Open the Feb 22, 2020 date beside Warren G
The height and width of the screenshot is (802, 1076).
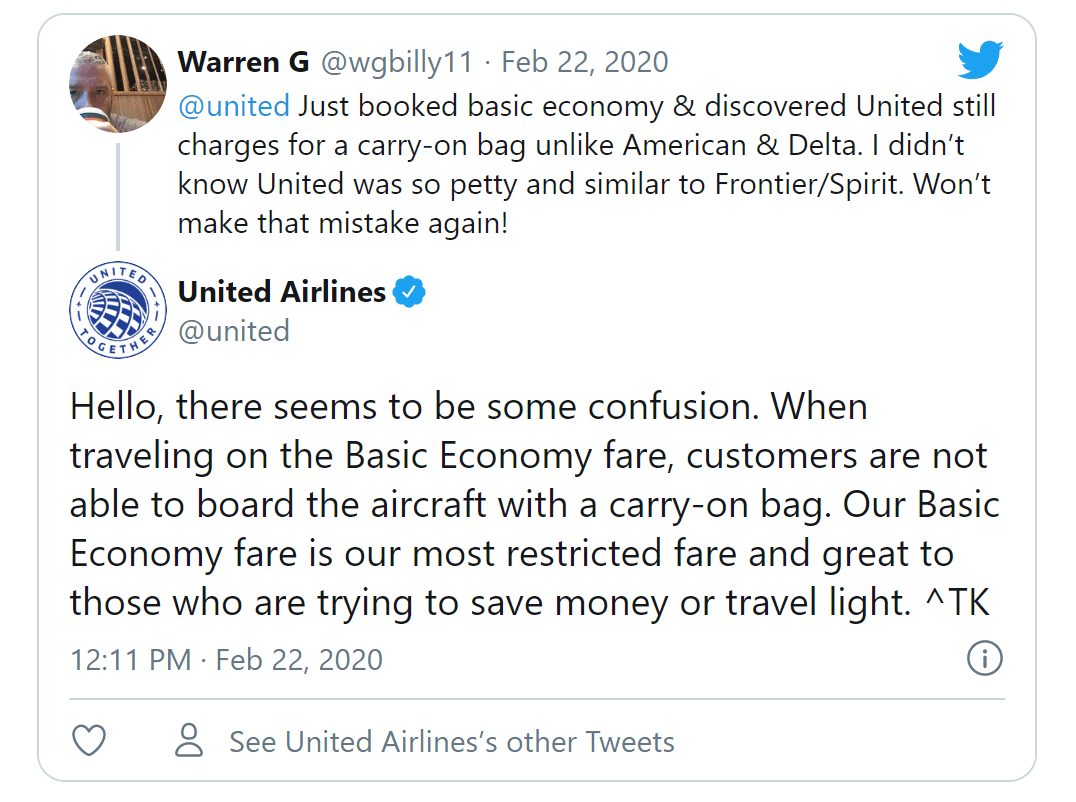coord(585,62)
